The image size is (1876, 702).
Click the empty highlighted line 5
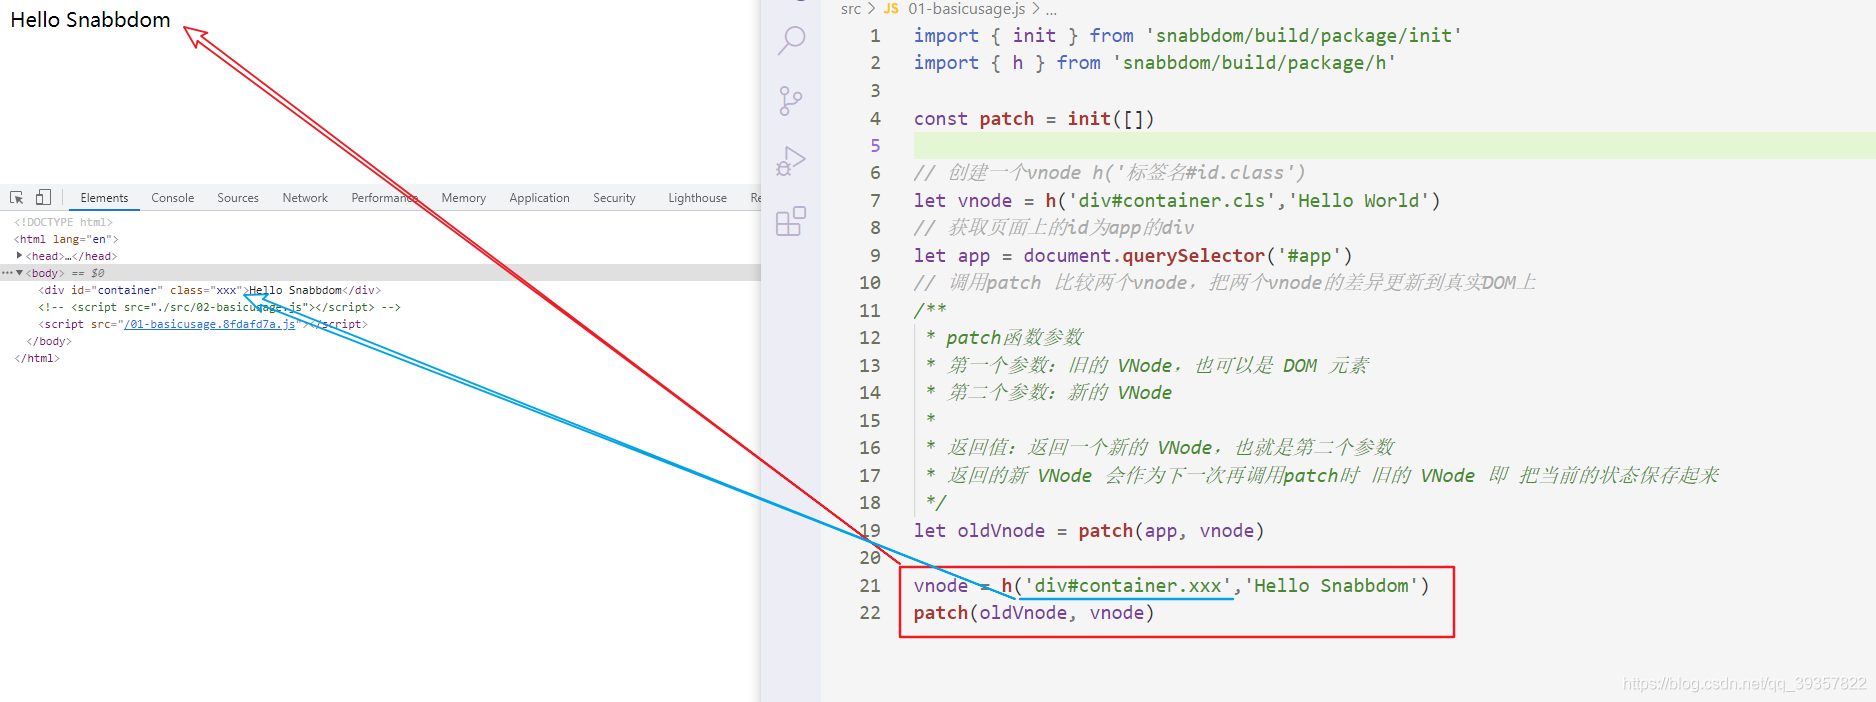click(x=1394, y=146)
